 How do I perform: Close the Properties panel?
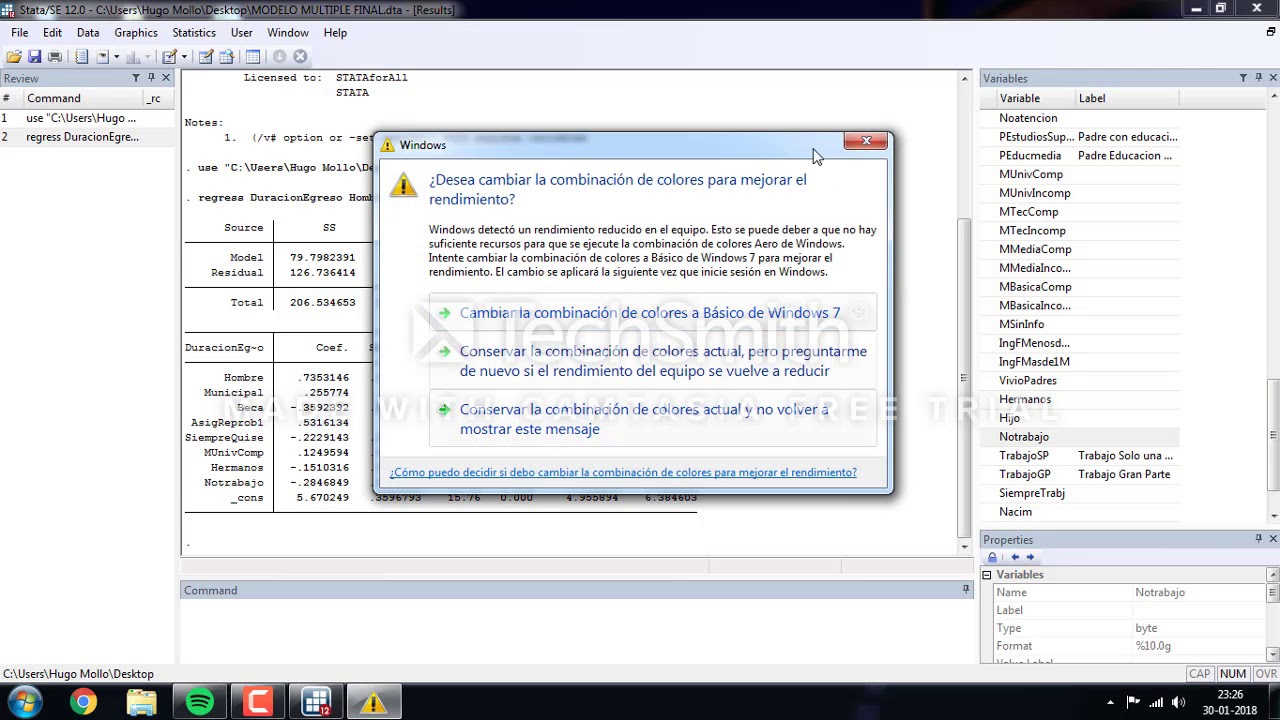pyautogui.click(x=1273, y=539)
